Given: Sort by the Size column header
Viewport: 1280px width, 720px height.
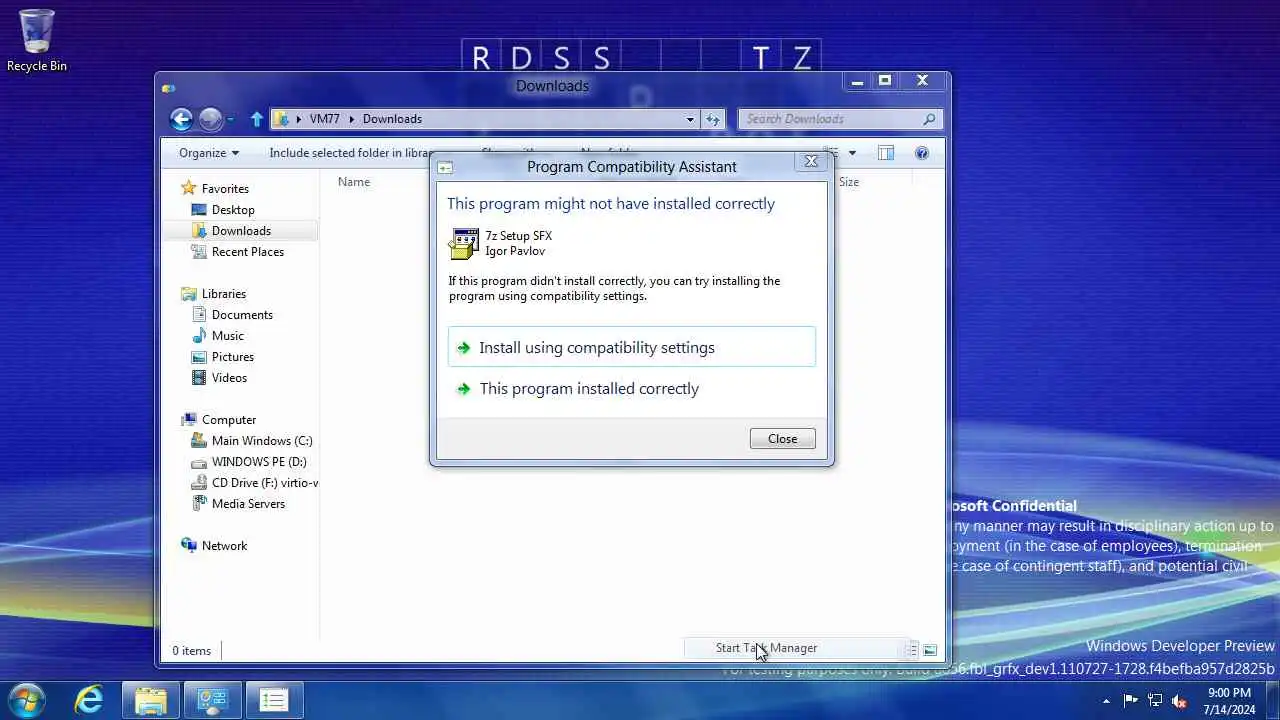Looking at the screenshot, I should 849,182.
